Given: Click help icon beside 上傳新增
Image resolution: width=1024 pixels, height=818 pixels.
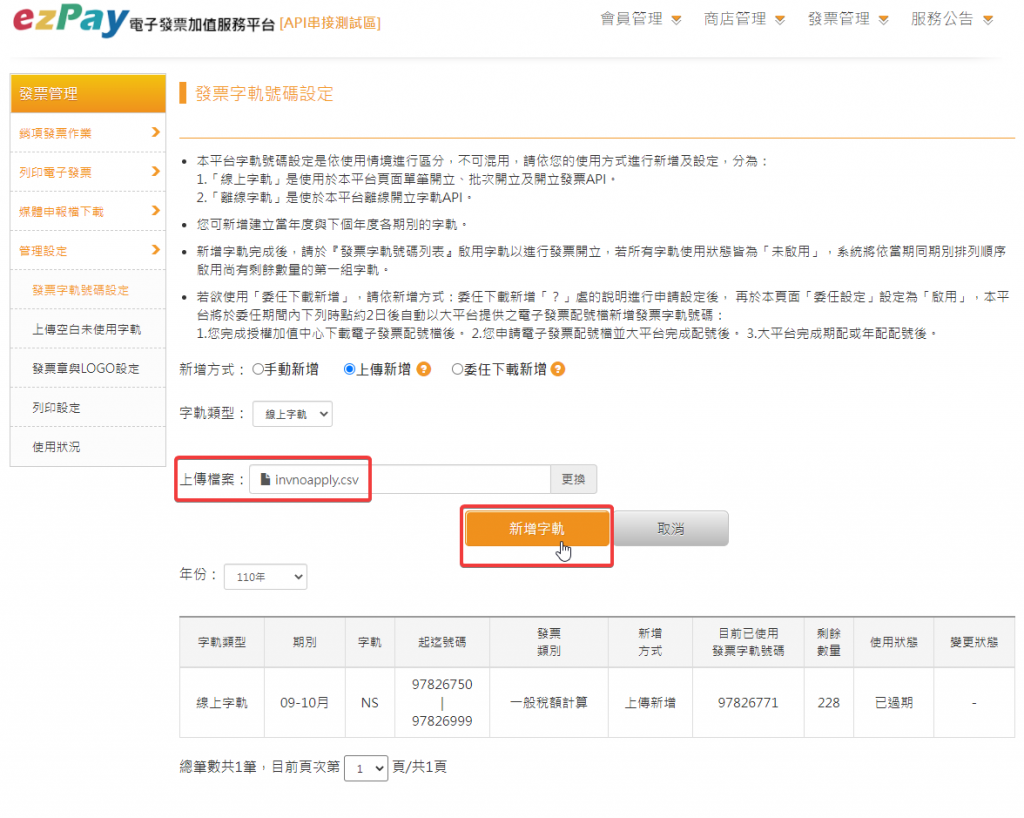Looking at the screenshot, I should (x=424, y=369).
